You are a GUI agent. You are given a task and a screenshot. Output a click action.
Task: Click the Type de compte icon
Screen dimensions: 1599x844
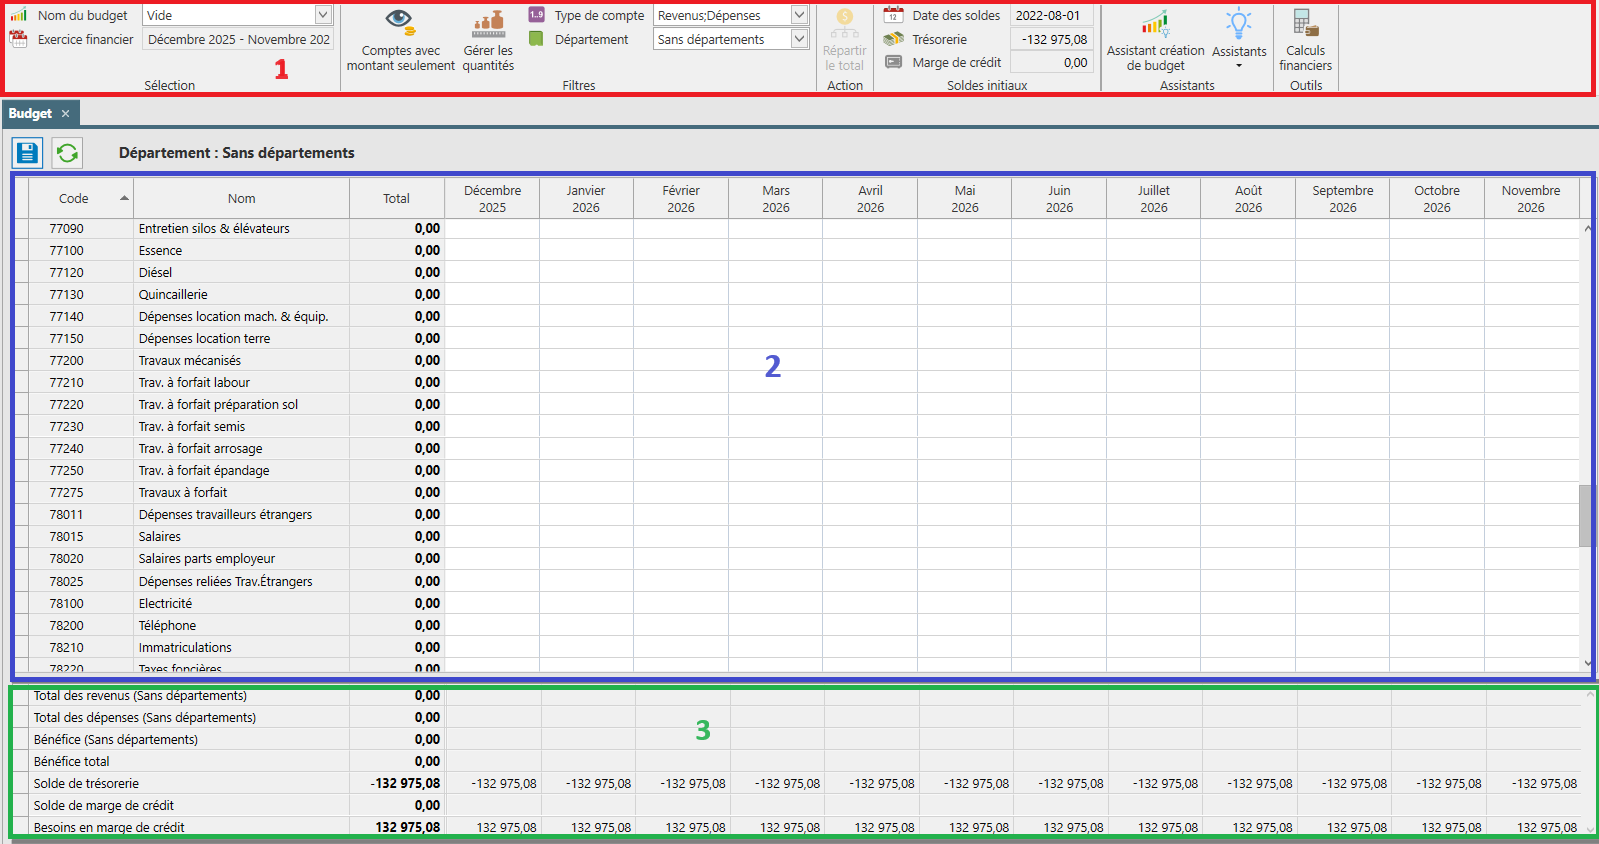point(537,15)
